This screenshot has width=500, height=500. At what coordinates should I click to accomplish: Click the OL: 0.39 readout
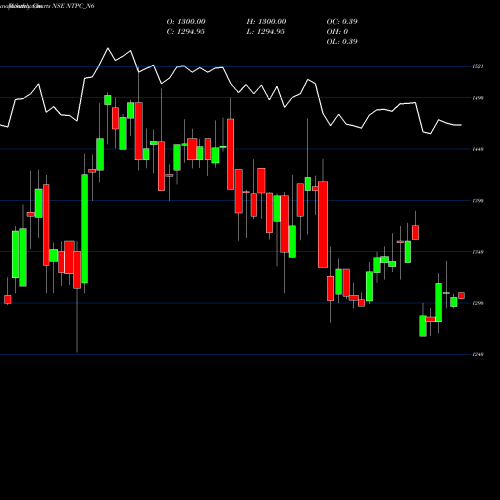coord(342,42)
